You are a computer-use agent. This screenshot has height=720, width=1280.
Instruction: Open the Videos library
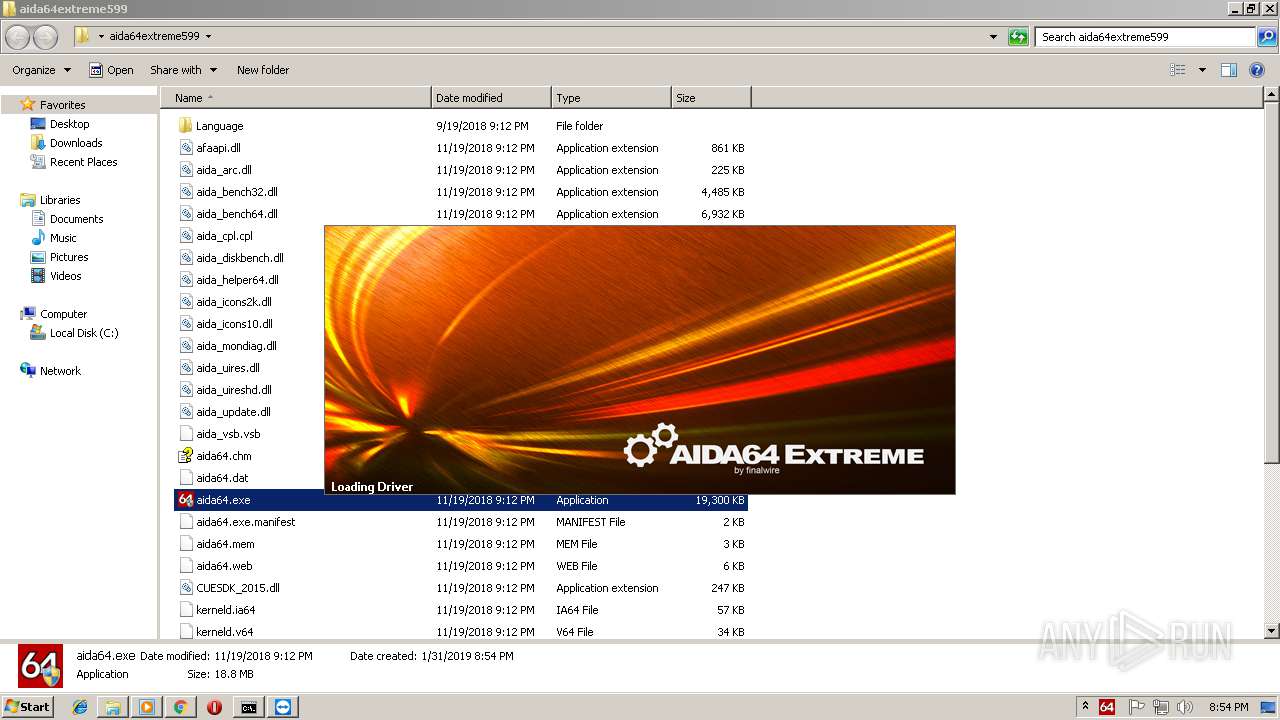click(x=66, y=276)
